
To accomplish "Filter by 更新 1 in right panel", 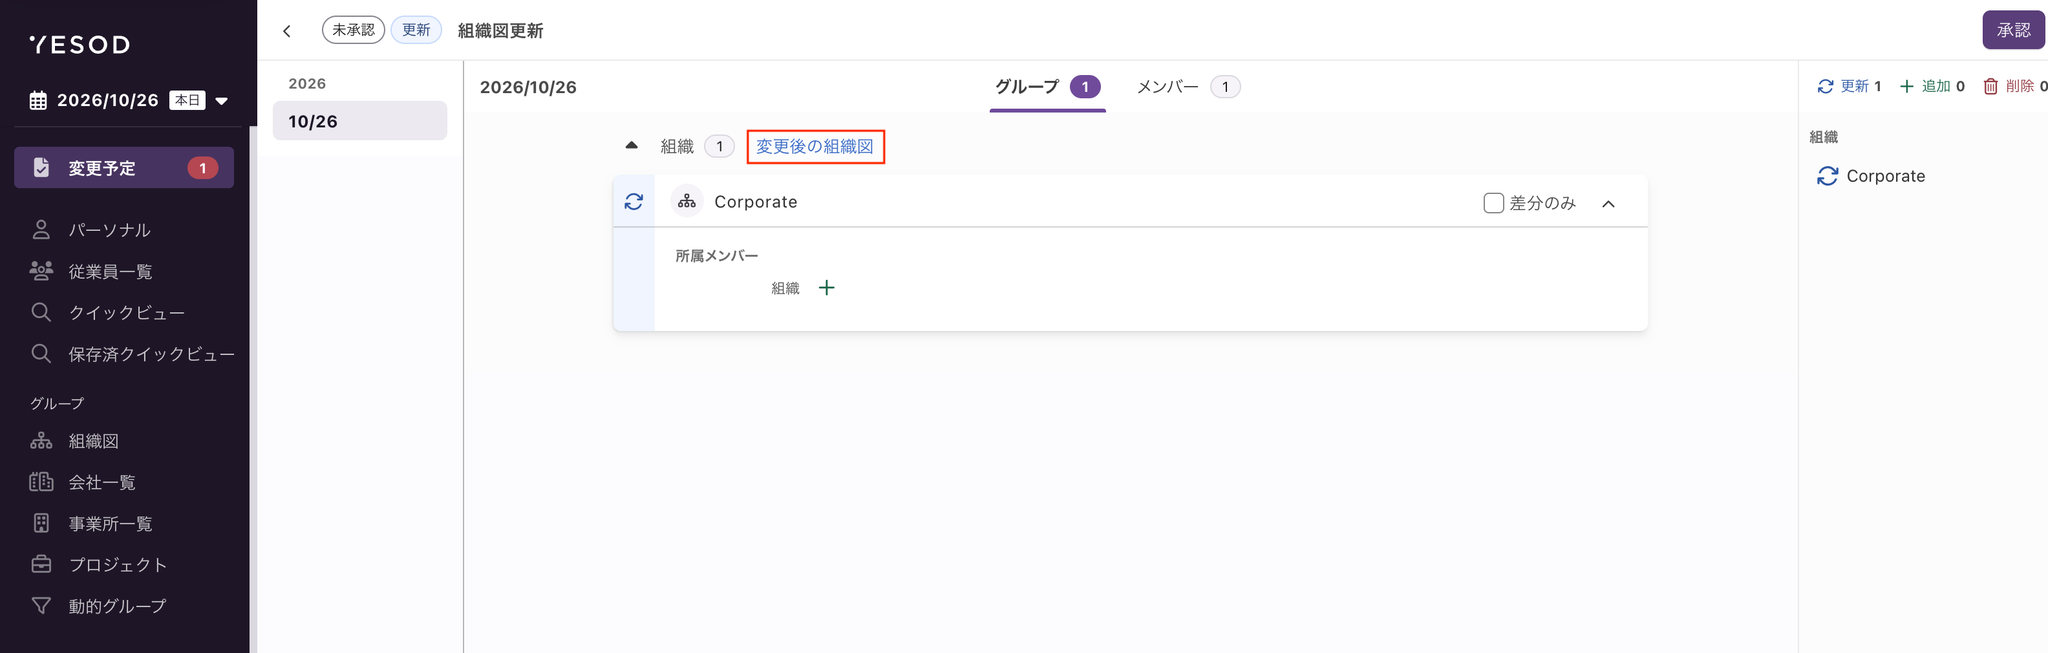I will click(x=1849, y=87).
